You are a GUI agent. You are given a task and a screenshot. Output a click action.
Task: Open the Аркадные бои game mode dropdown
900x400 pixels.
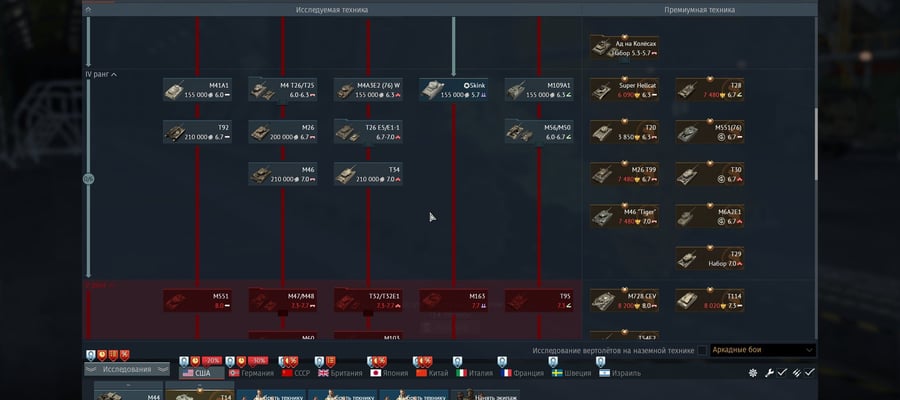pyautogui.click(x=763, y=350)
